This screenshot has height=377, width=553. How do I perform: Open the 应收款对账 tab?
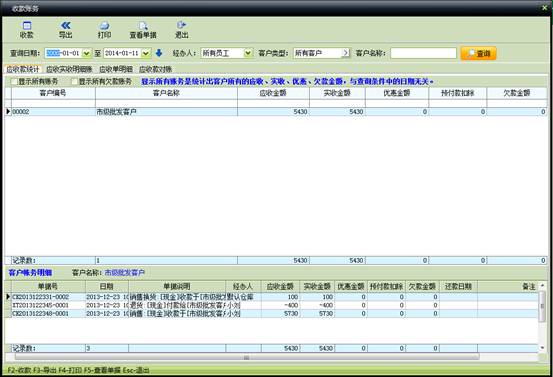[156, 69]
